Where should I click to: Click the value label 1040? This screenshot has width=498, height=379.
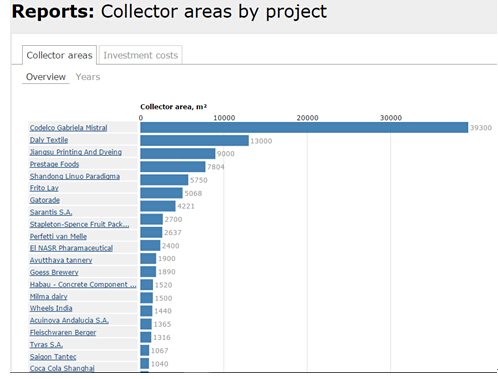[x=159, y=364]
